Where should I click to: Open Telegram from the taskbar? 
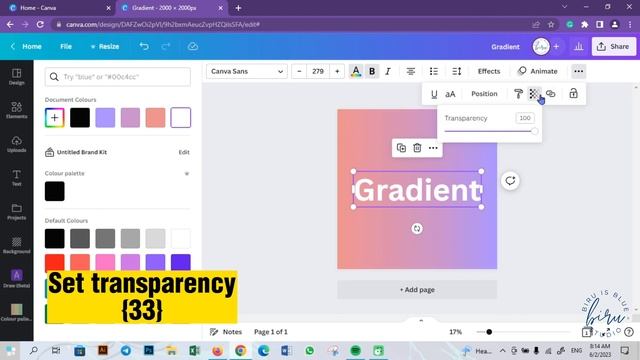point(126,351)
